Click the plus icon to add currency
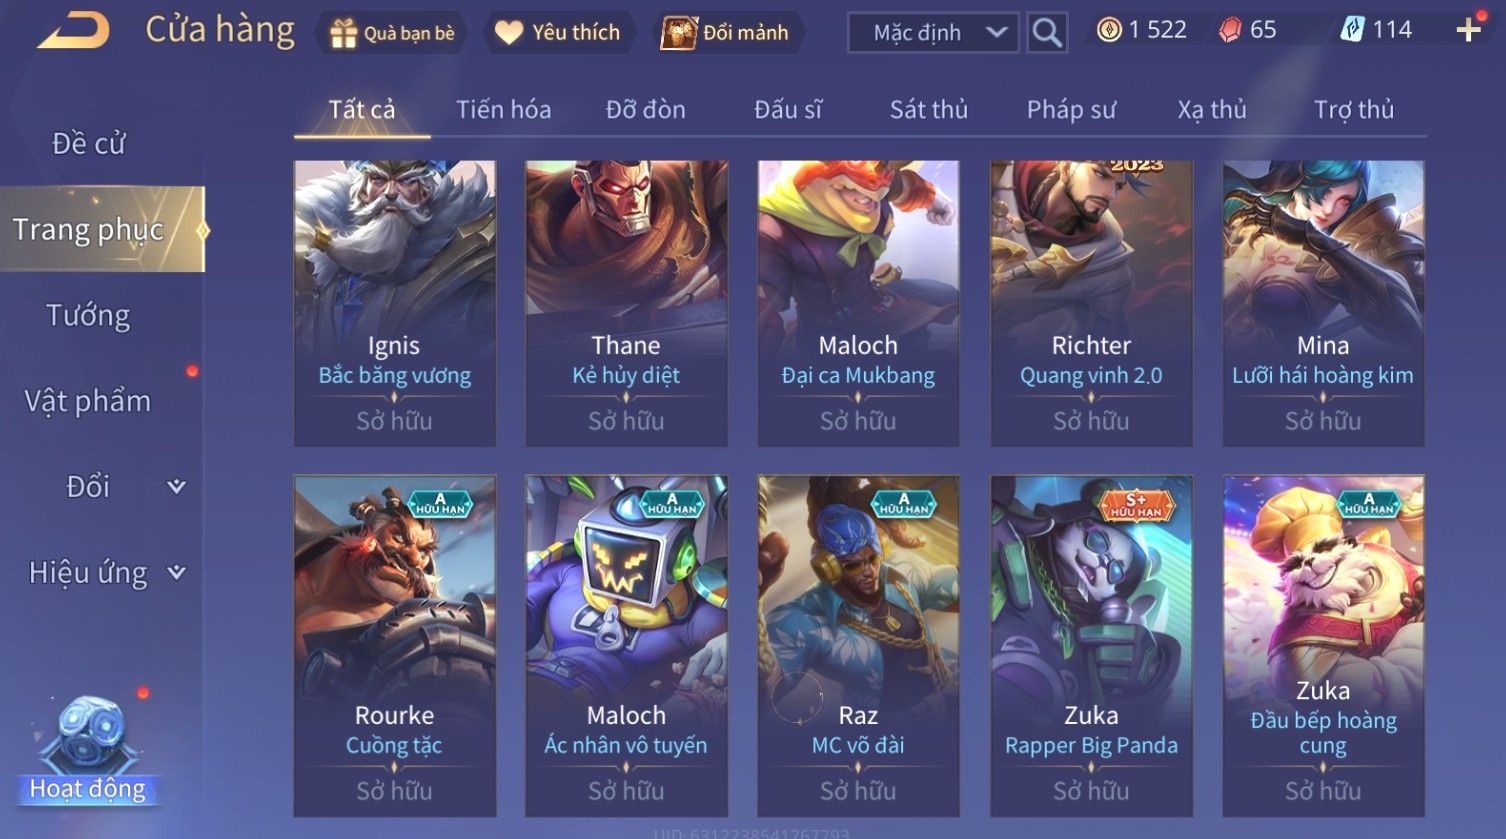The width and height of the screenshot is (1506, 839). coord(1468,30)
